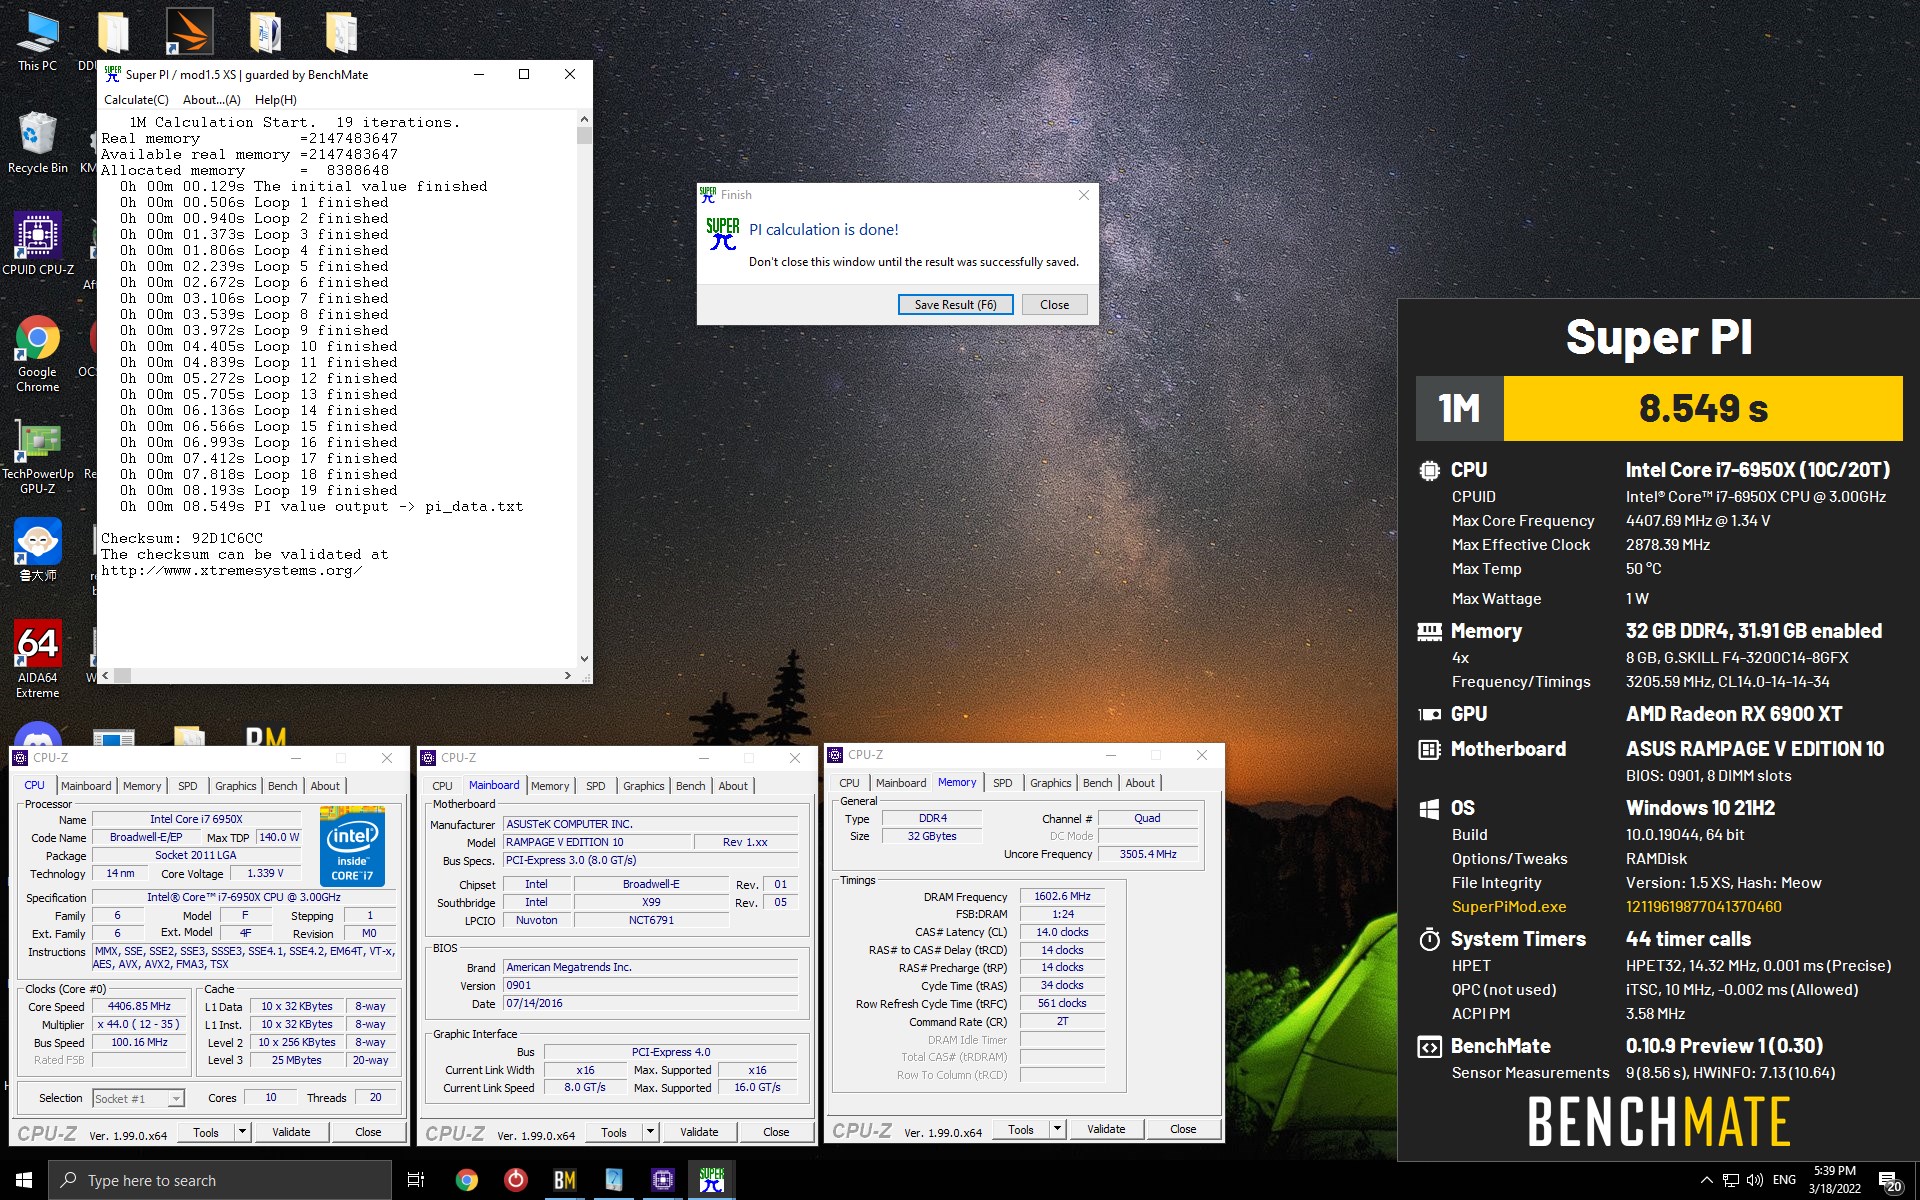Launch TechPowerUp GPU-Z desktop shortcut
Screen dimensions: 1920x1200
click(x=37, y=455)
